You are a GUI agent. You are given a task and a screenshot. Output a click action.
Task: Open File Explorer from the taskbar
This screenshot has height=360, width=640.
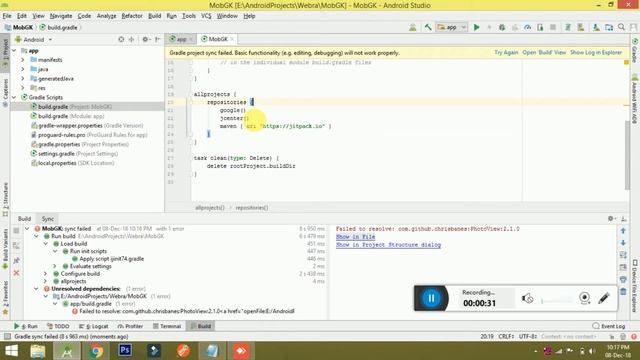[x=38, y=351]
